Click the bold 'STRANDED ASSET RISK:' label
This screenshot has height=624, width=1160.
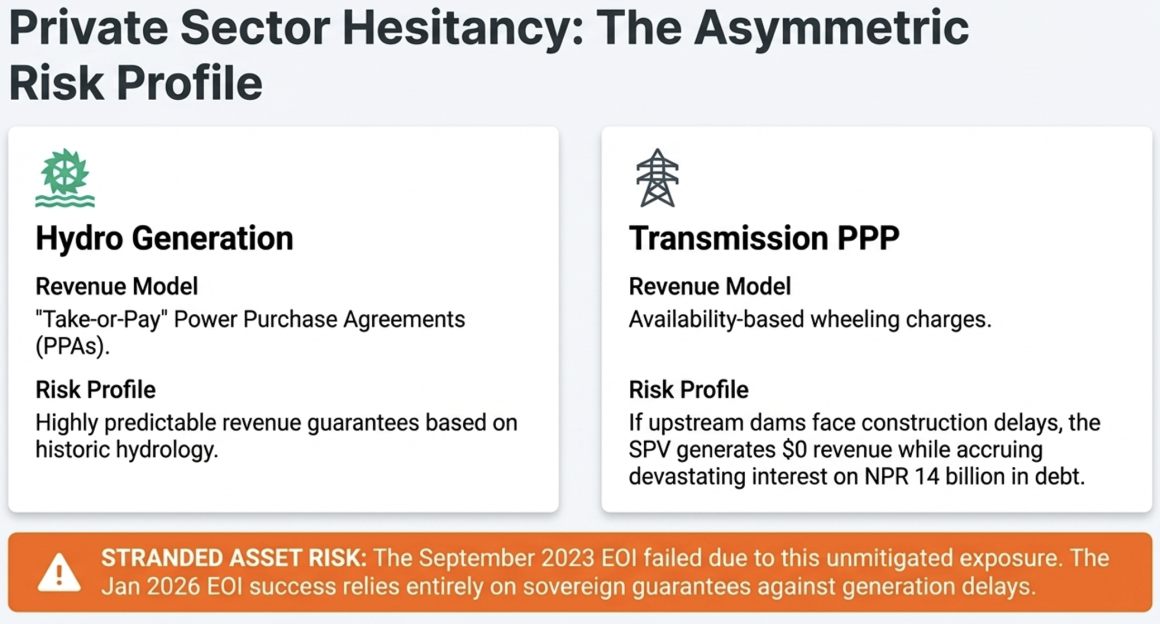click(234, 558)
